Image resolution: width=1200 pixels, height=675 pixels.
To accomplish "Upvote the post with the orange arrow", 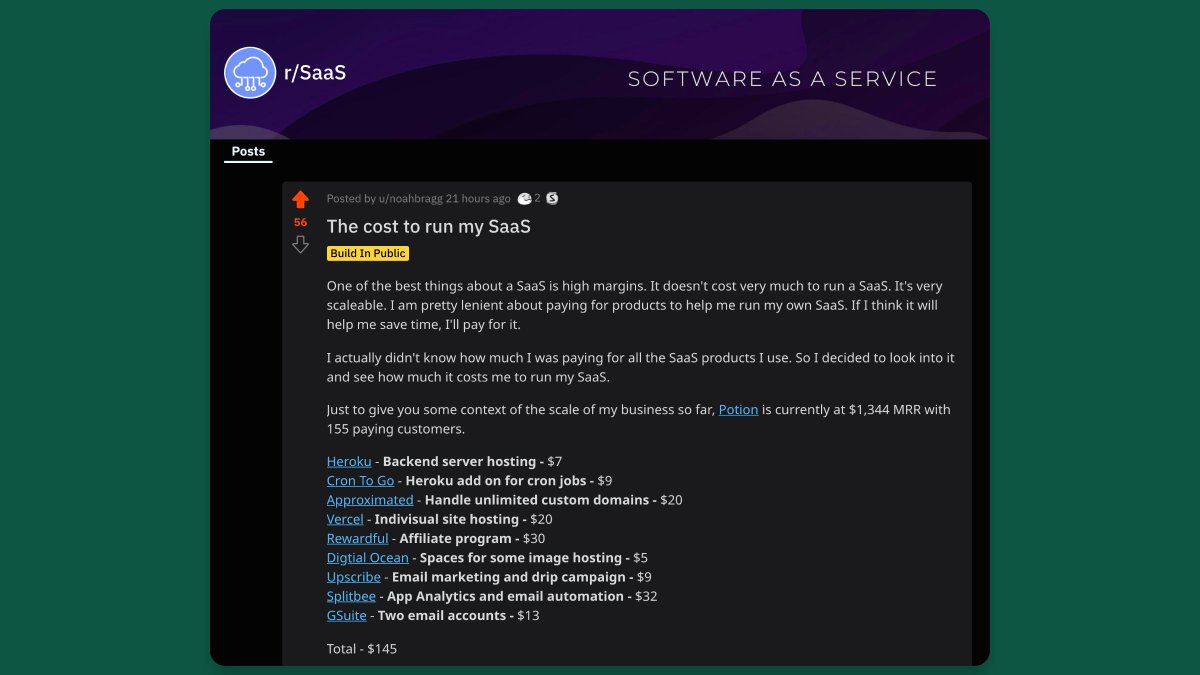I will click(x=300, y=200).
